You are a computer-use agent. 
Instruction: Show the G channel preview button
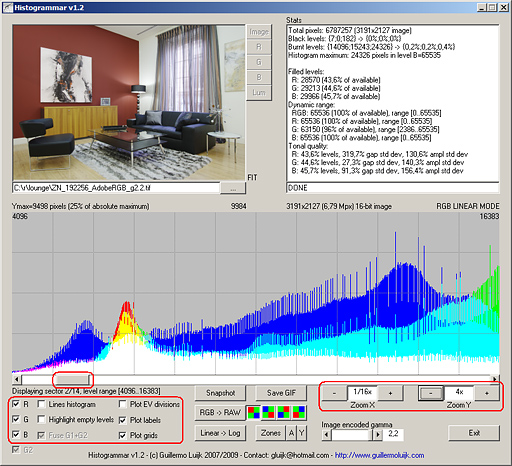[259, 62]
